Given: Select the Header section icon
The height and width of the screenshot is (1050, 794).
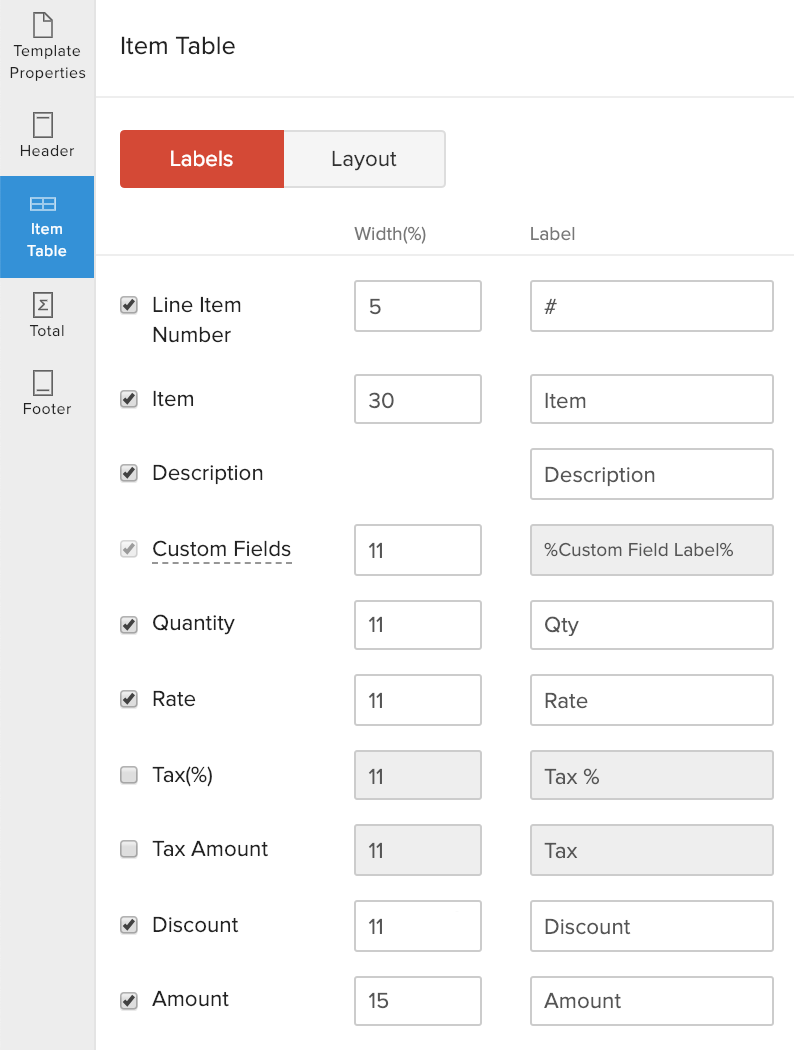Looking at the screenshot, I should [46, 135].
